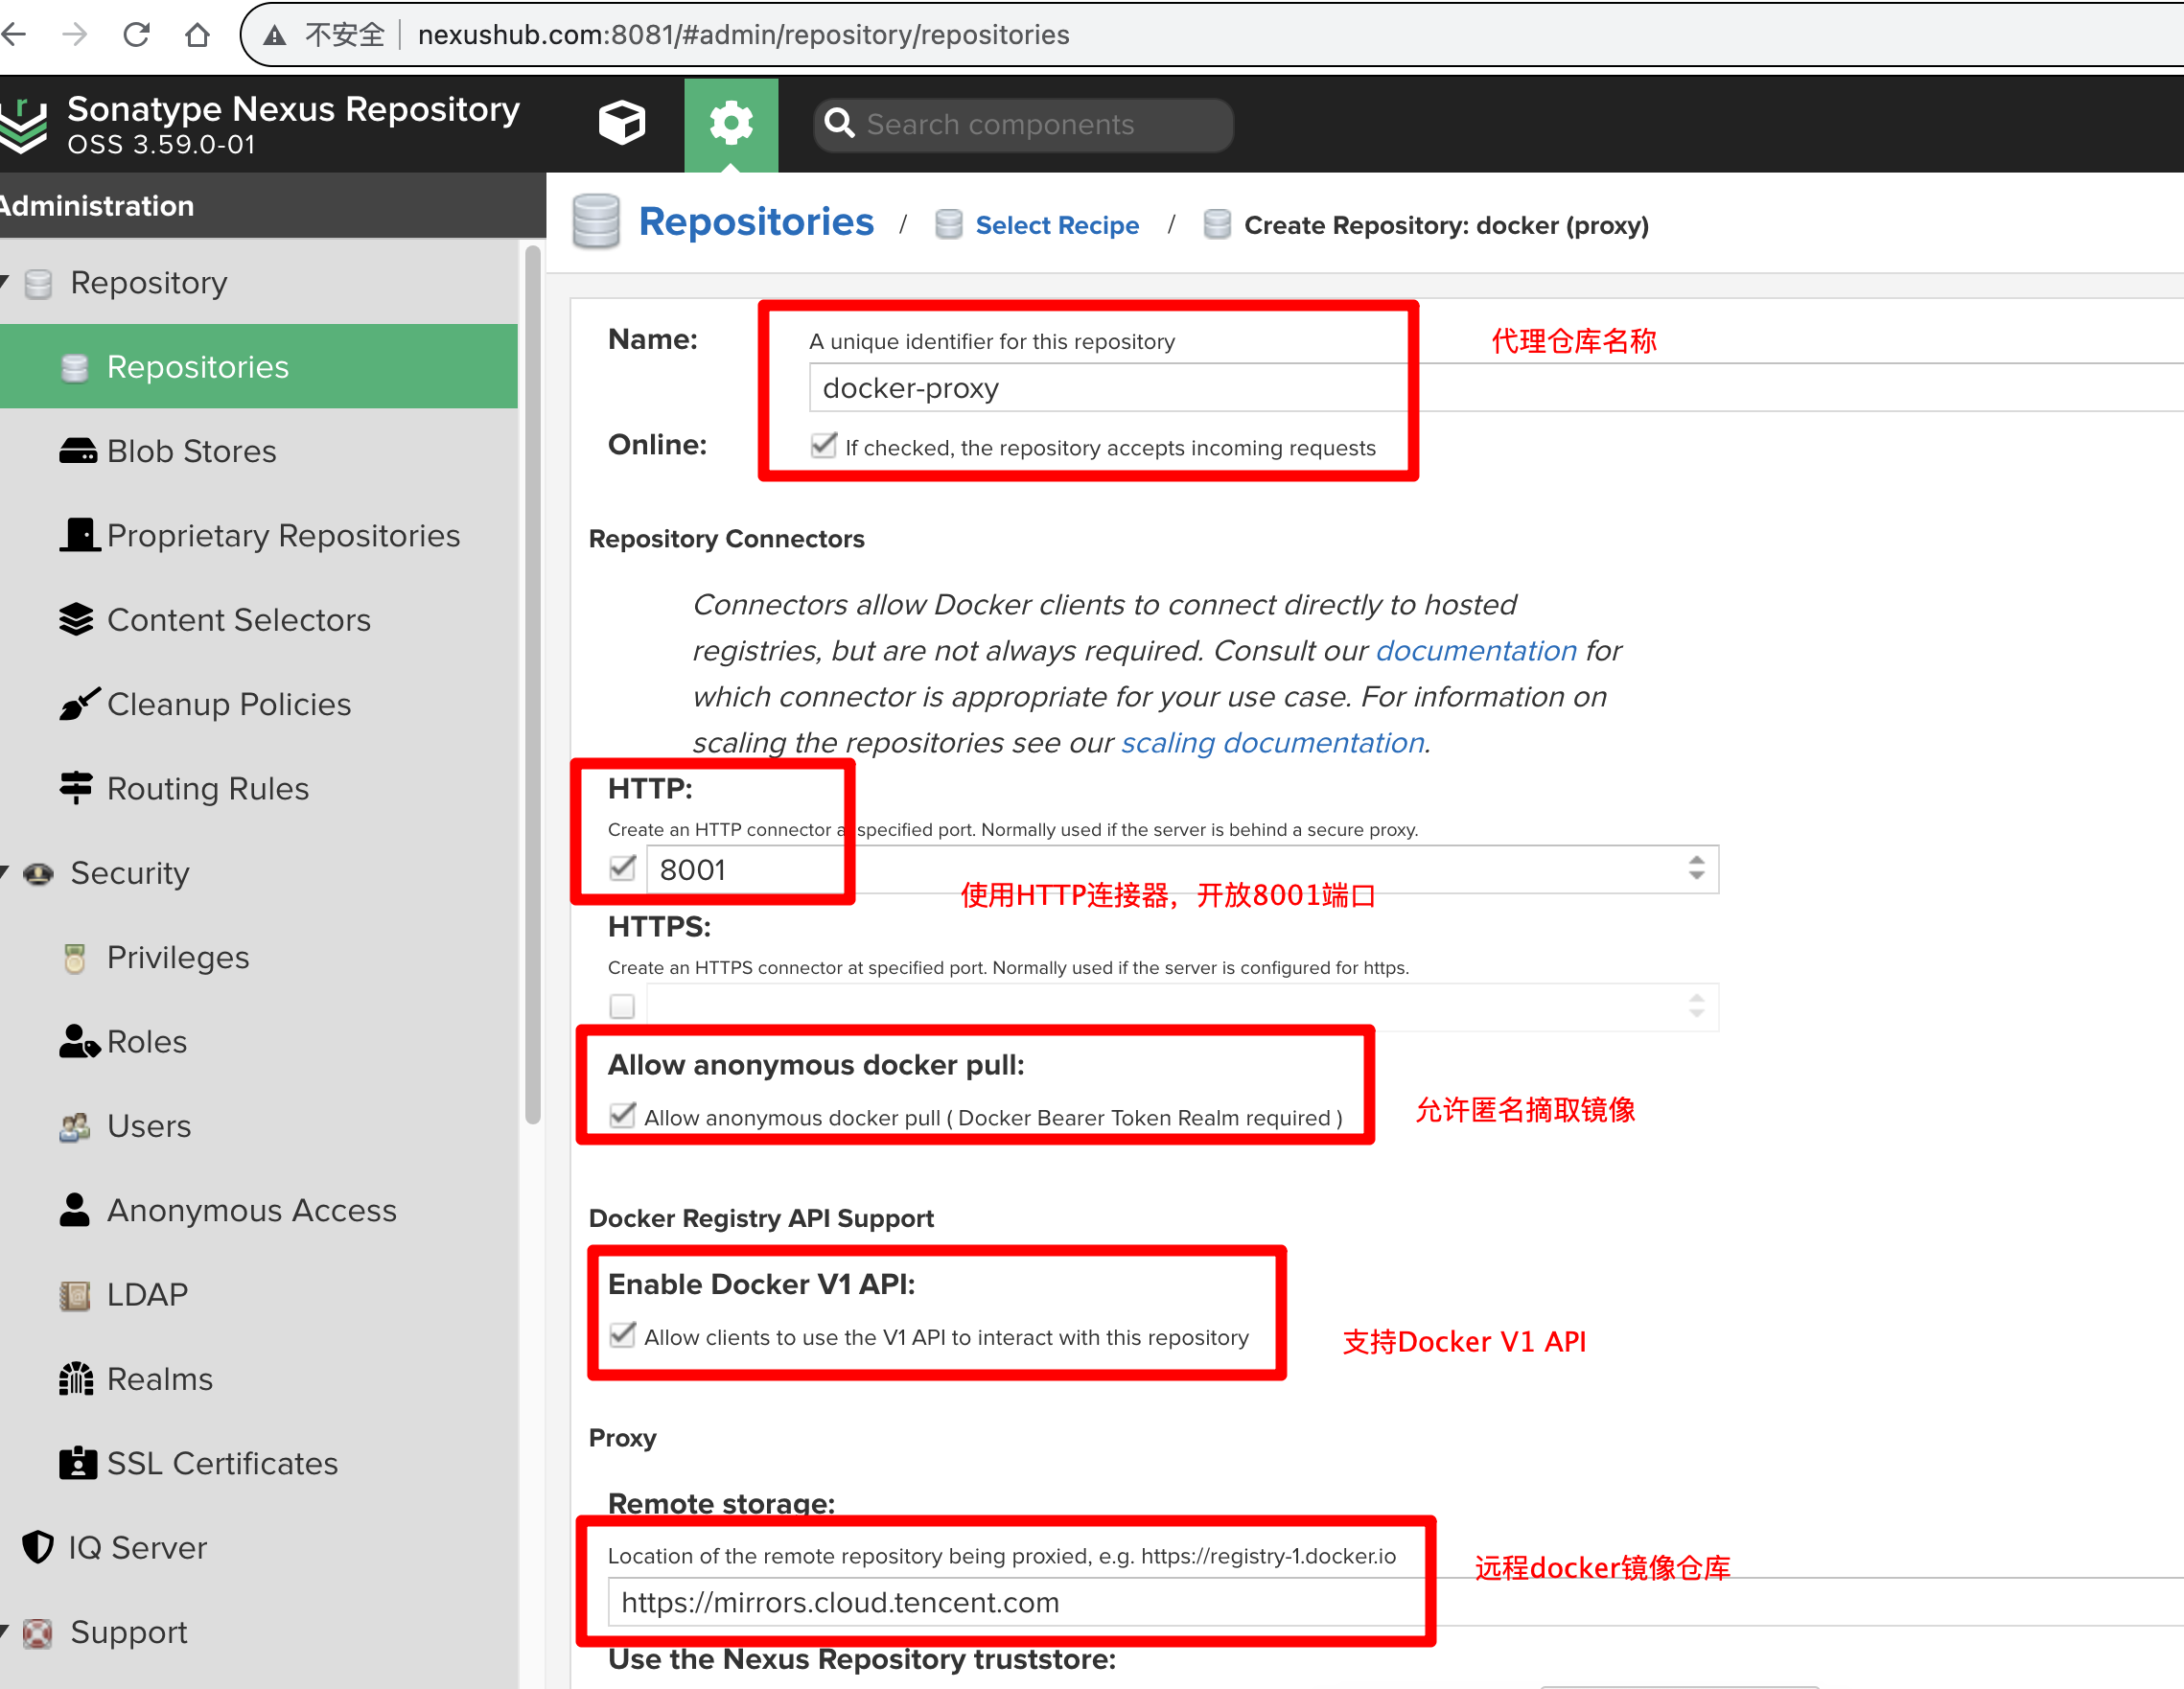This screenshot has width=2184, height=1689.
Task: Click the search magnifier icon
Action: pos(839,124)
